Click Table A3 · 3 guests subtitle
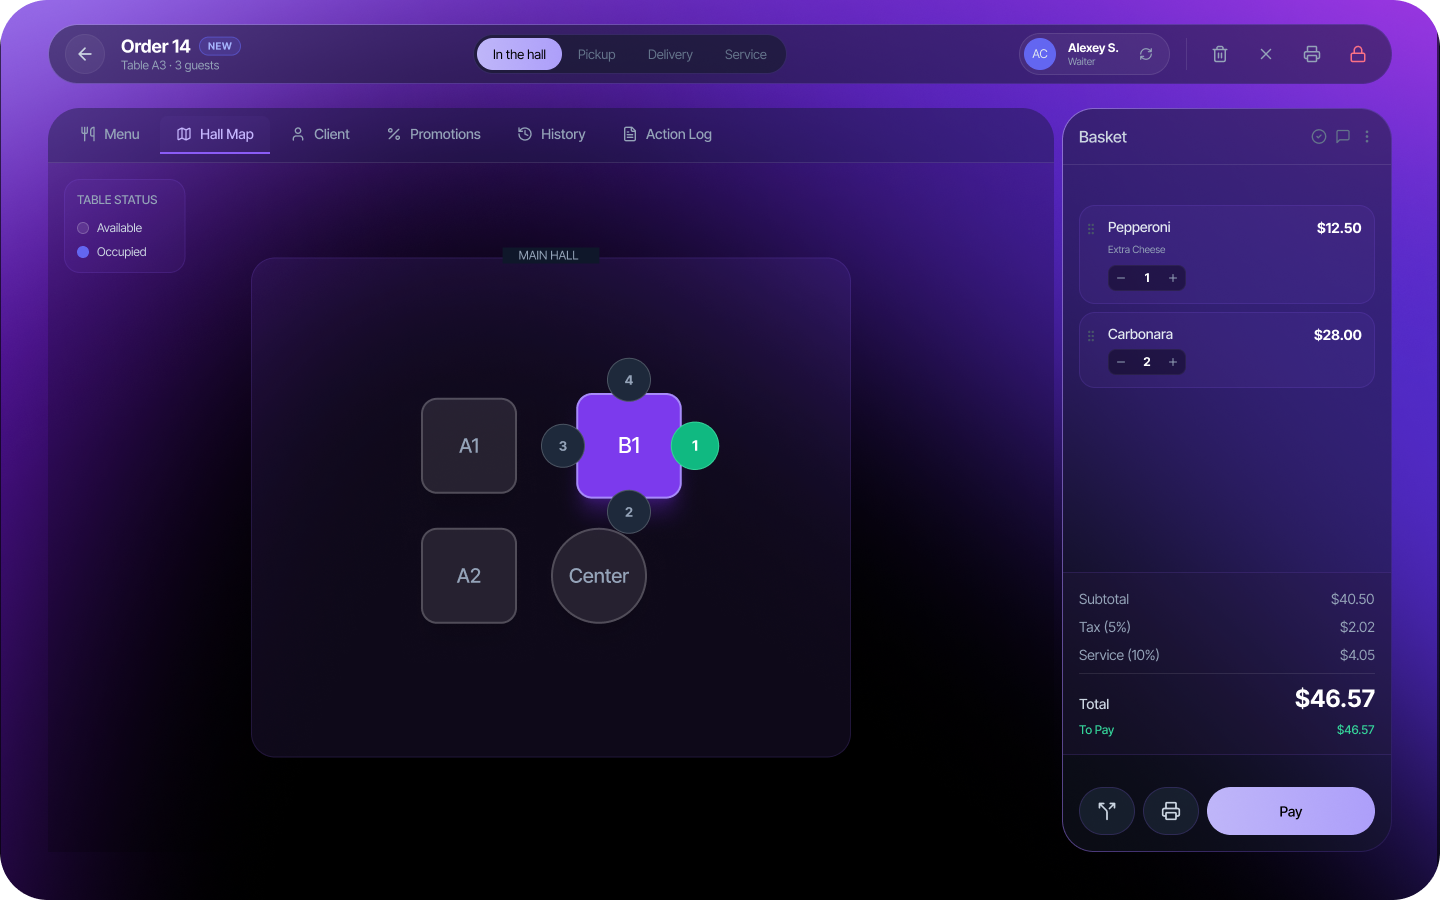Screen dimensions: 1440x900 point(170,65)
